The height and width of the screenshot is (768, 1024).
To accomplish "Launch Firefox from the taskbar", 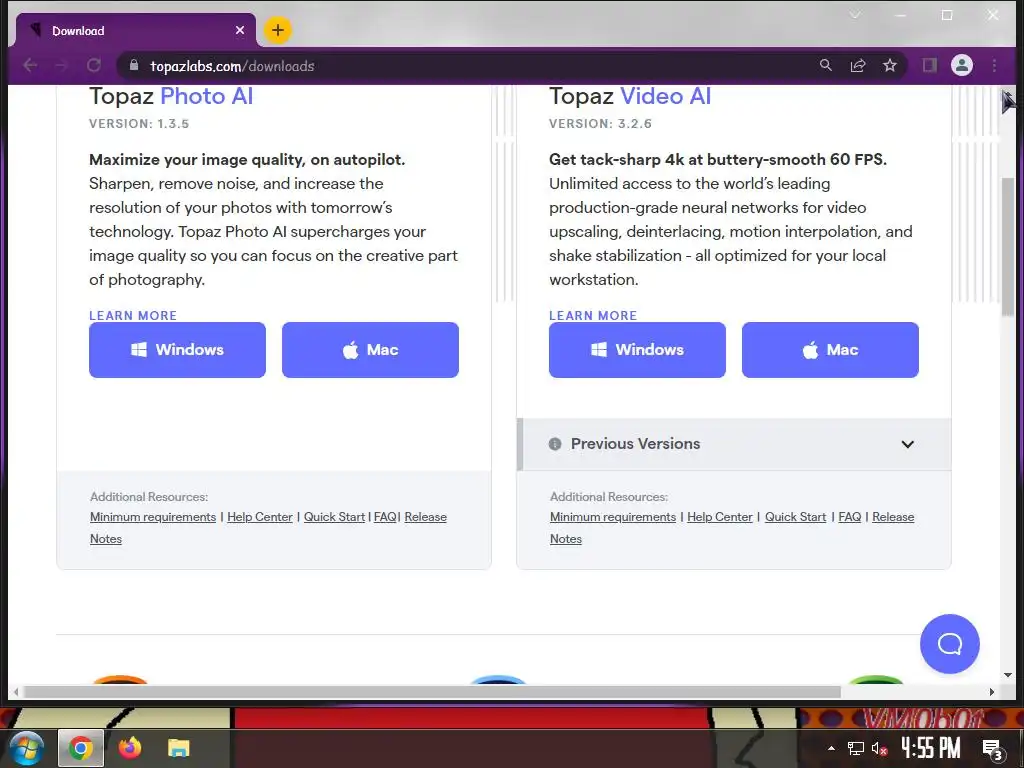I will pyautogui.click(x=129, y=748).
